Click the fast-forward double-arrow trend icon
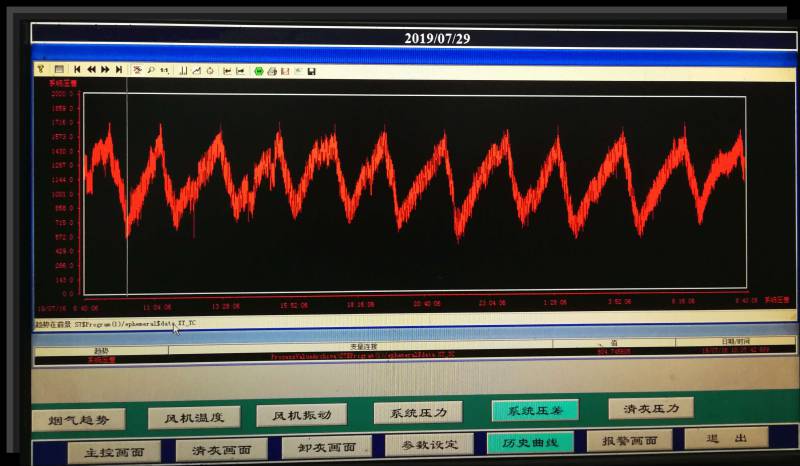 click(x=104, y=70)
